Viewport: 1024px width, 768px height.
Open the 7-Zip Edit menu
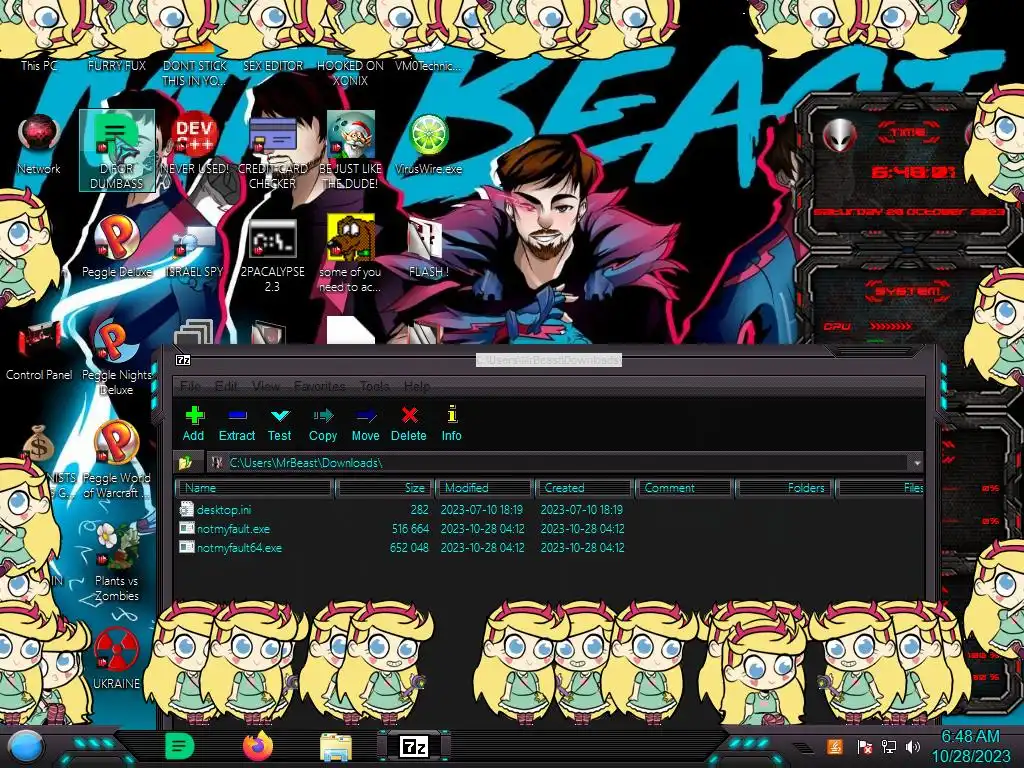click(226, 386)
